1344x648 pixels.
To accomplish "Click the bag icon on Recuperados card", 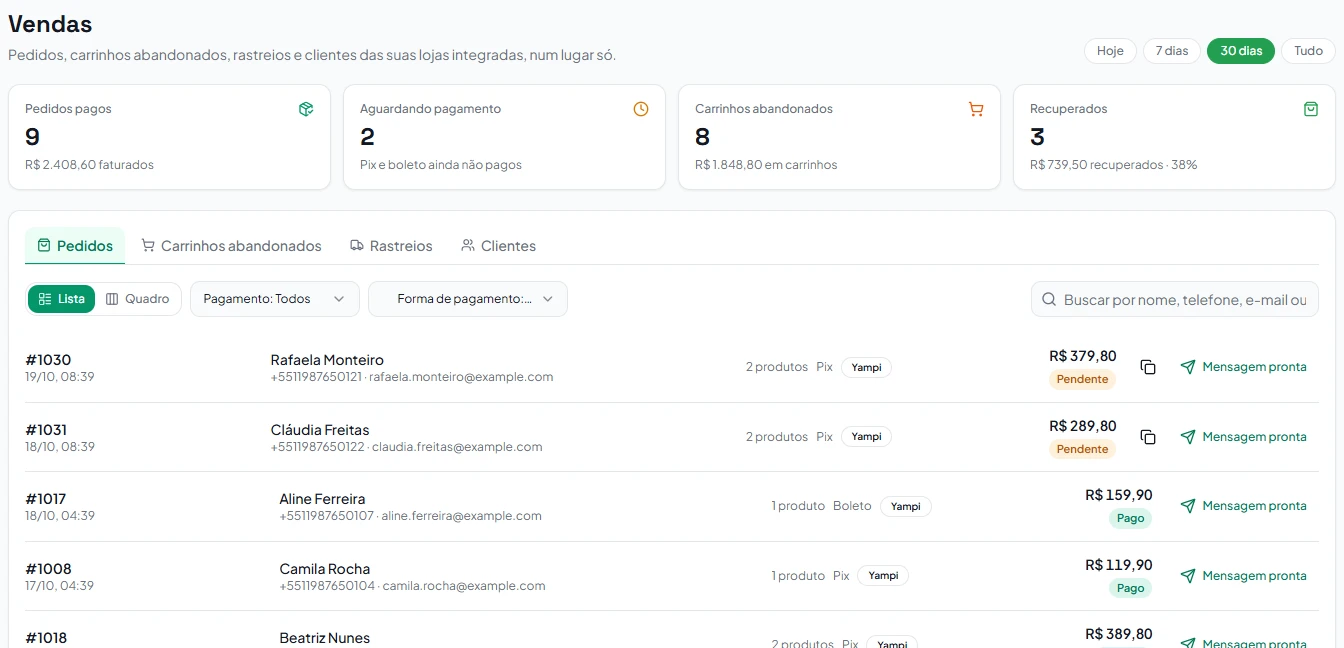I will click(1311, 109).
